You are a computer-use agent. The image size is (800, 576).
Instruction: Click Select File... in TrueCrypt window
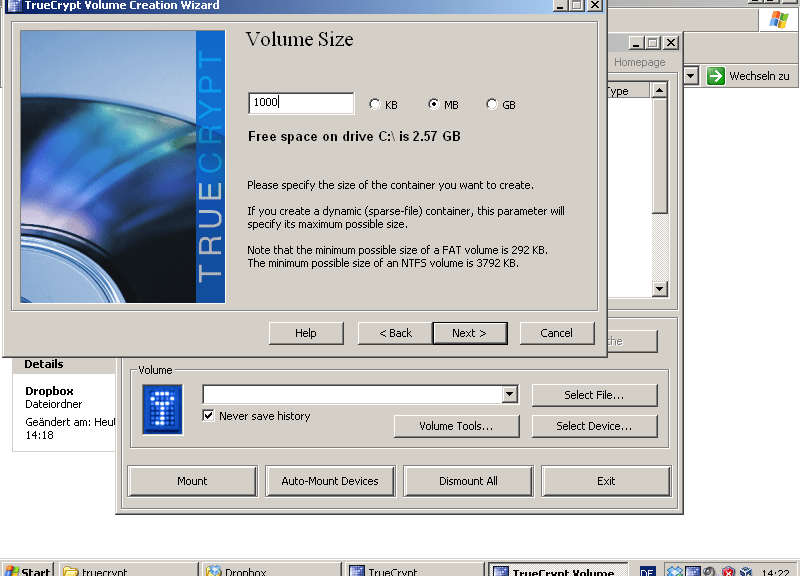594,395
